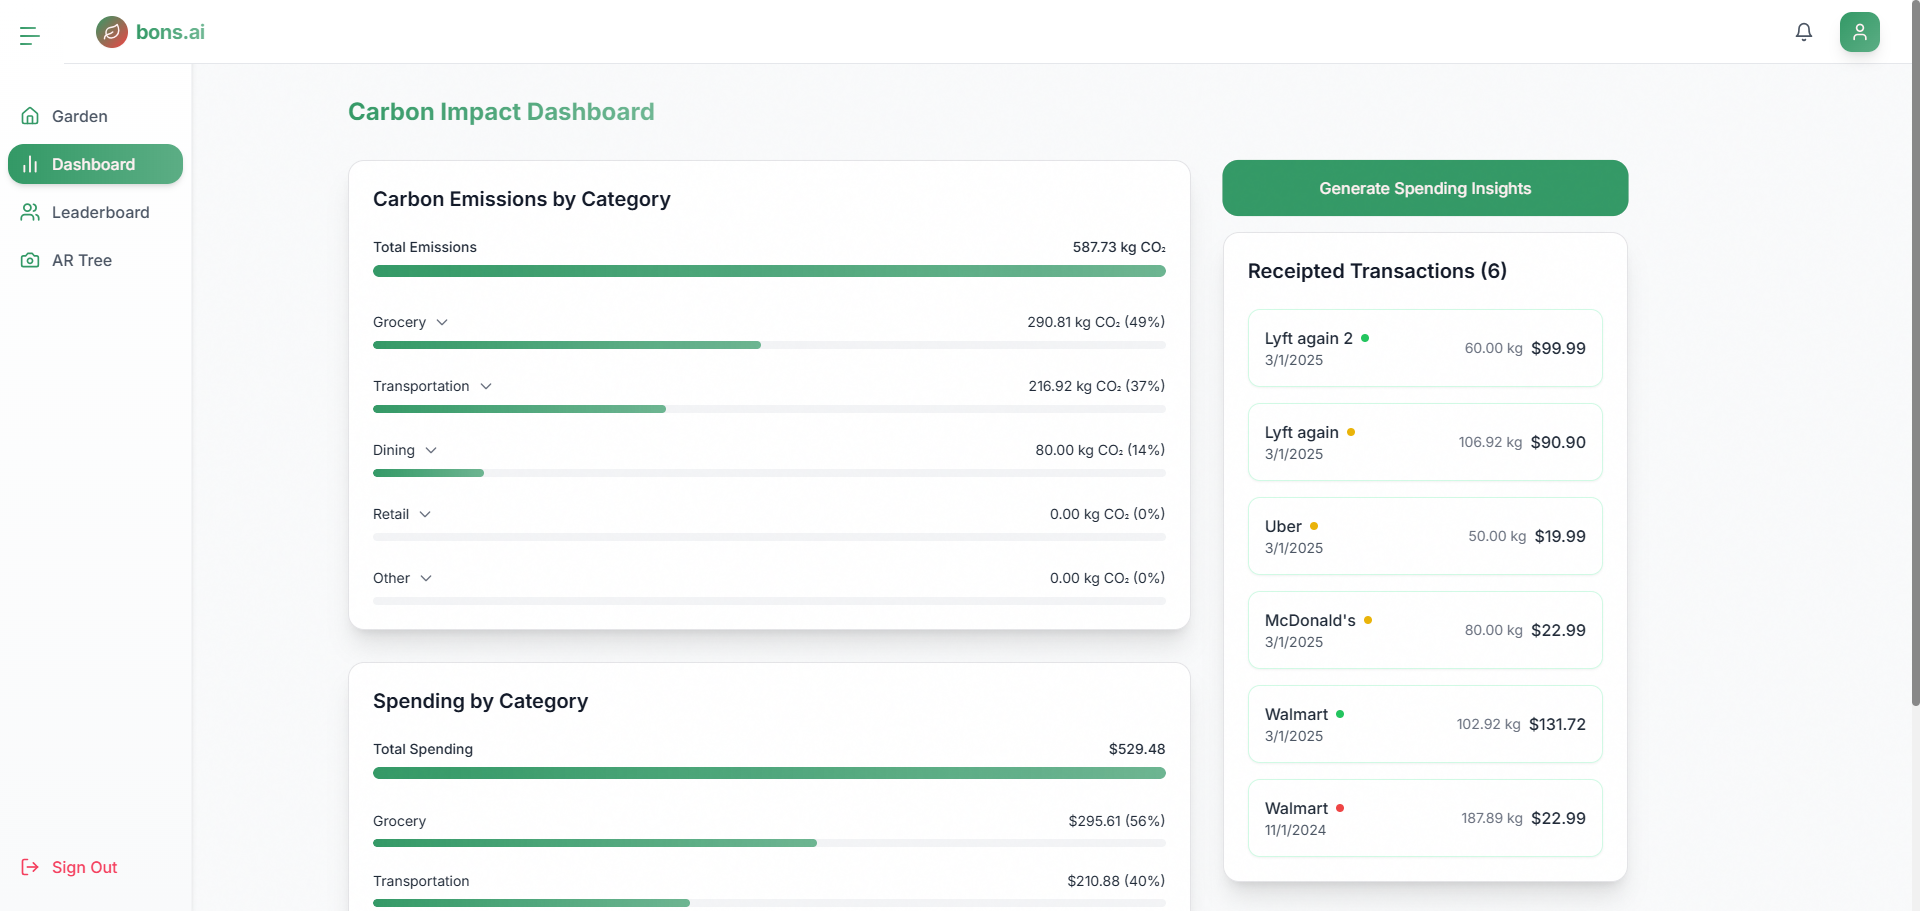1920x911 pixels.
Task: Click the Spending by Category title
Action: 480,701
